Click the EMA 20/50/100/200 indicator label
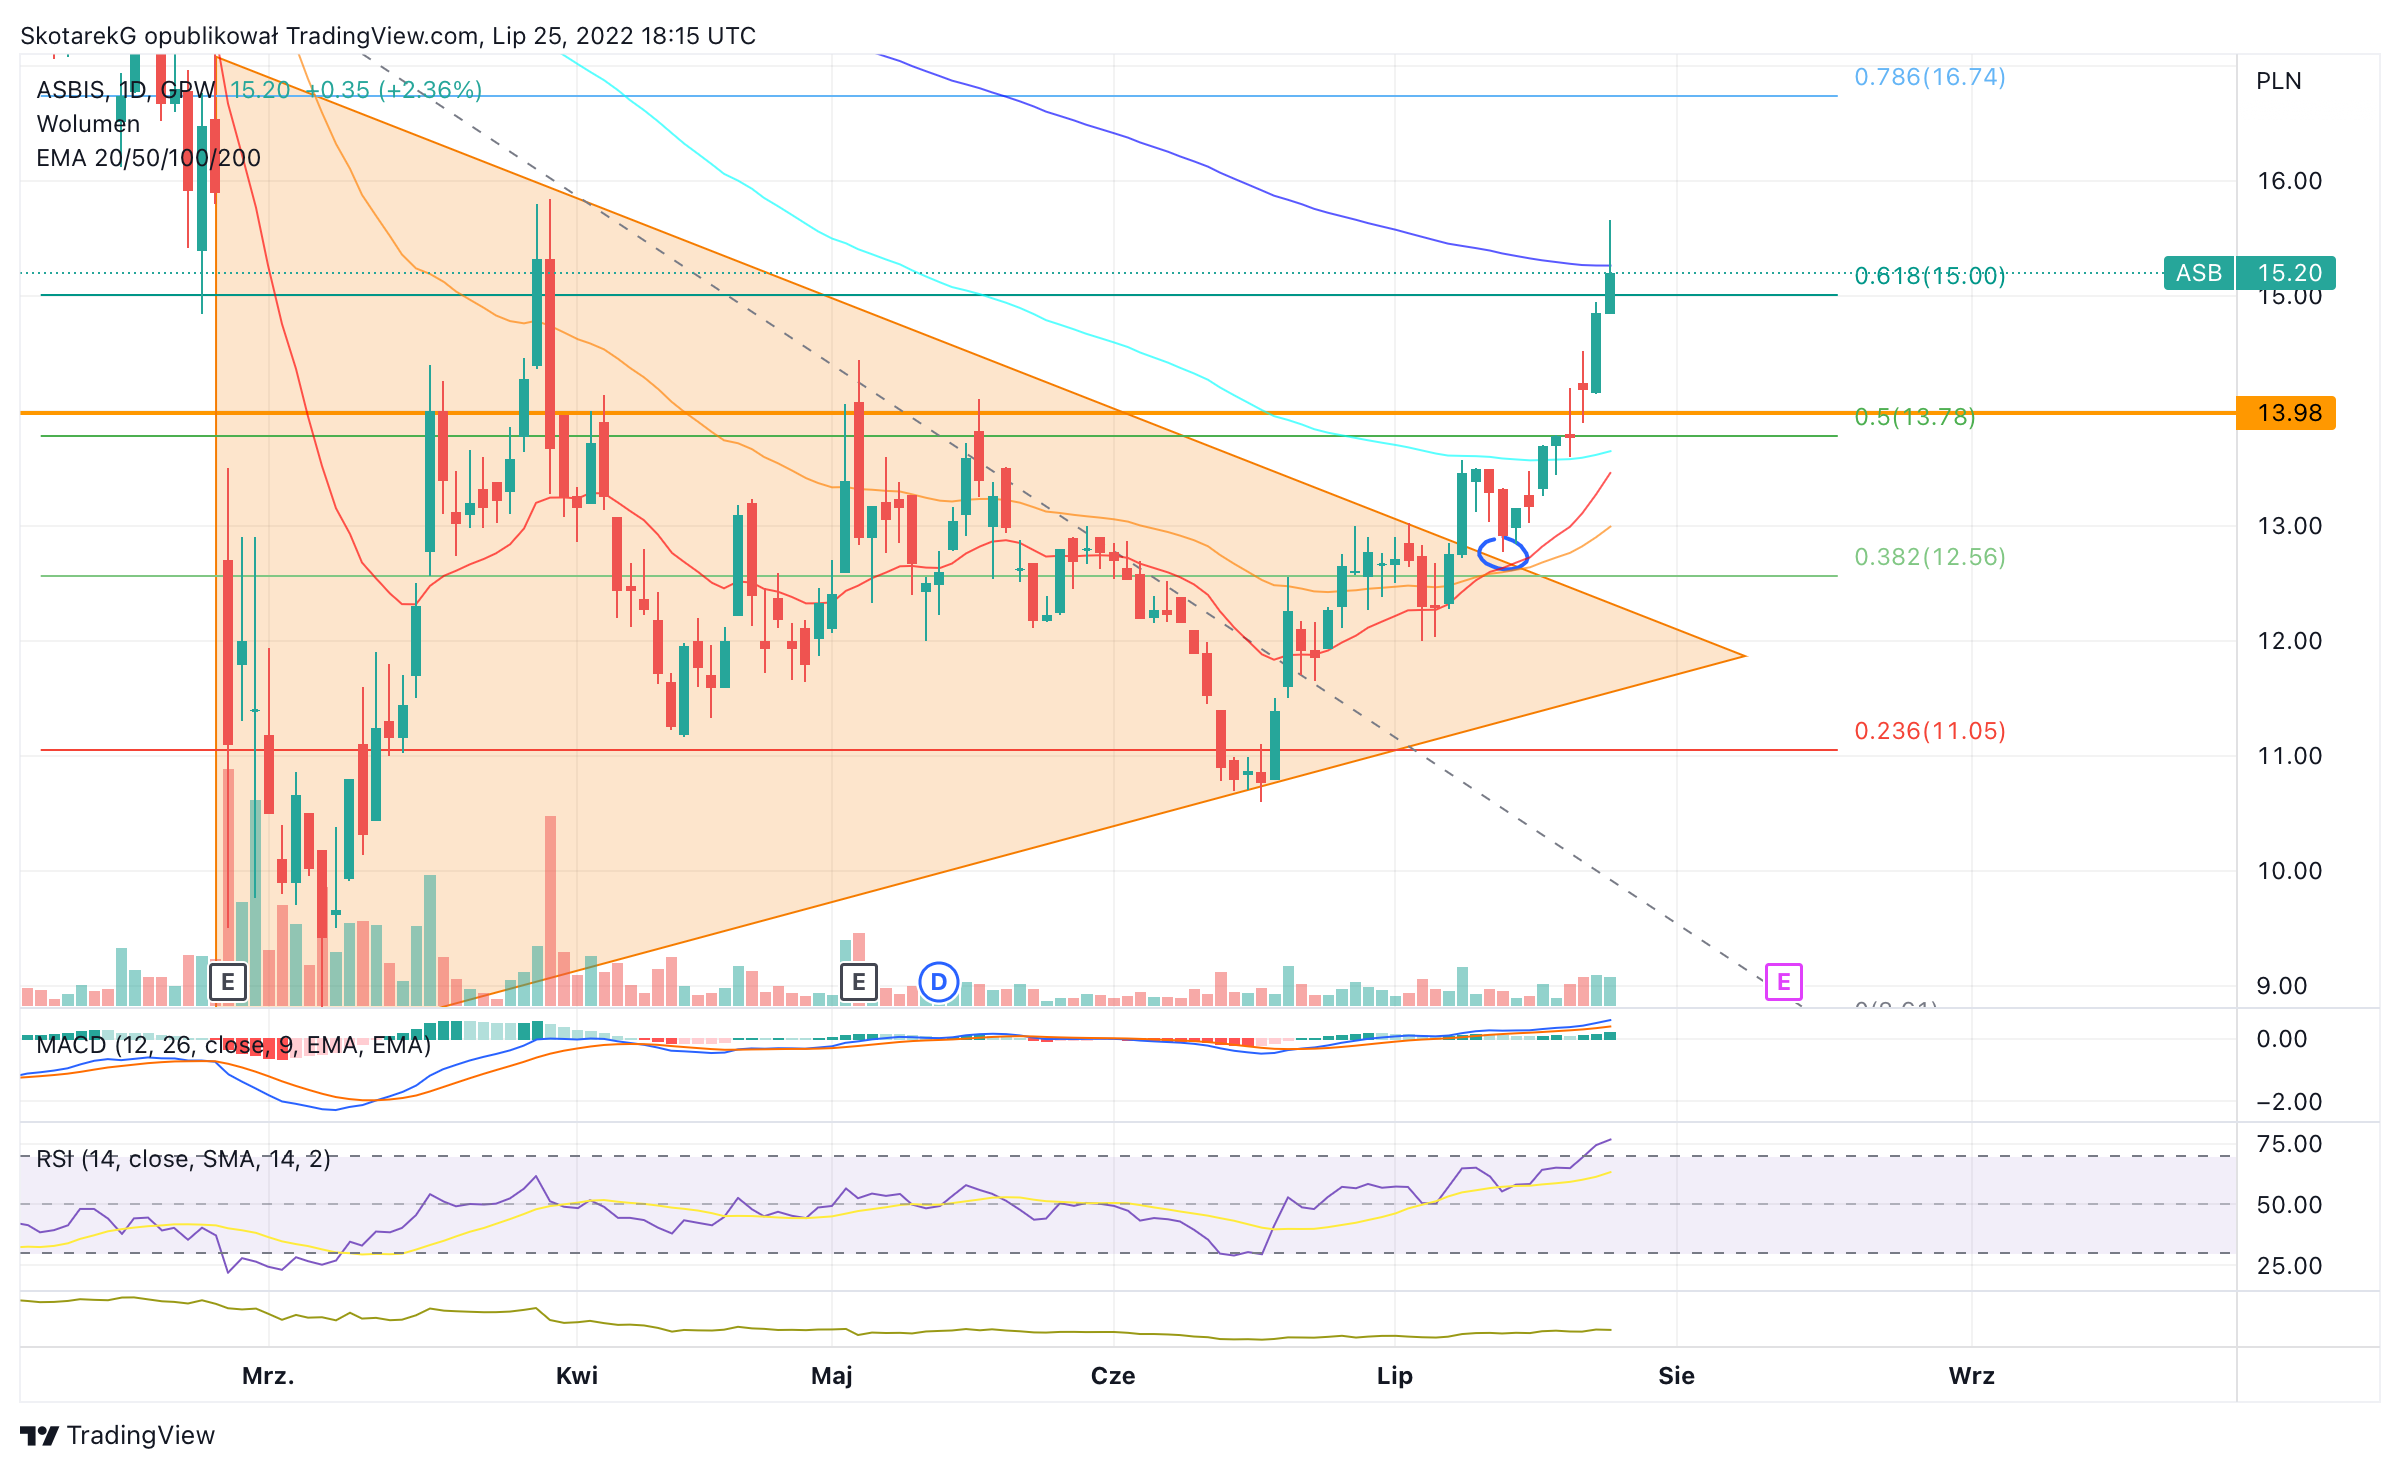 [148, 158]
